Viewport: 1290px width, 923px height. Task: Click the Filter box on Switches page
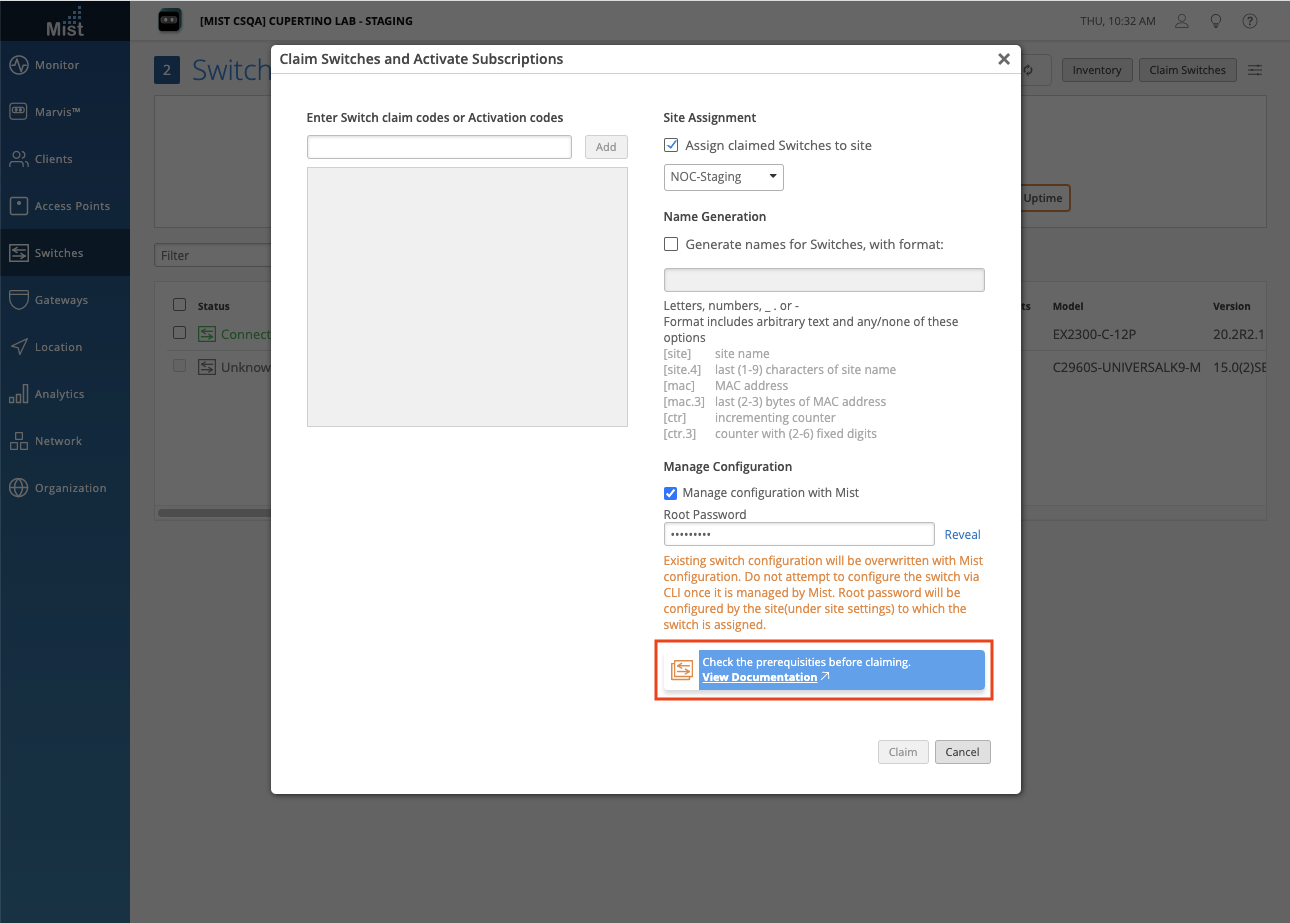tap(212, 255)
